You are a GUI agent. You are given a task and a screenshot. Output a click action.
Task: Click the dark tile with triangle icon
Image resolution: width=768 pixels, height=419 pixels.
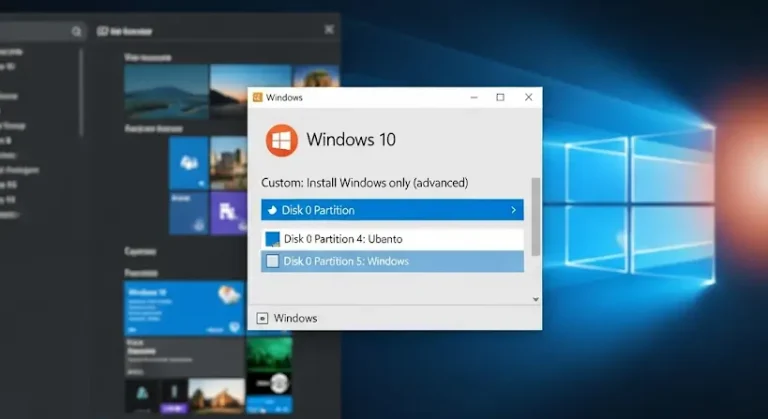142,395
